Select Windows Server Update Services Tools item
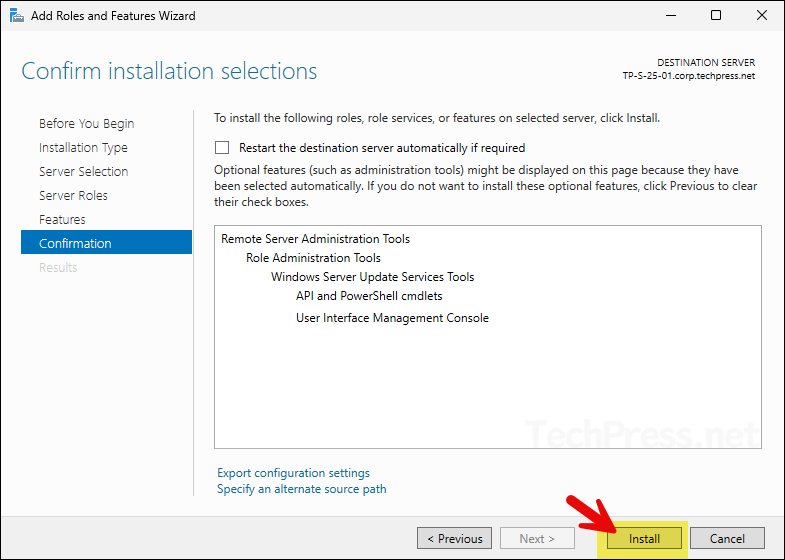 coord(372,277)
